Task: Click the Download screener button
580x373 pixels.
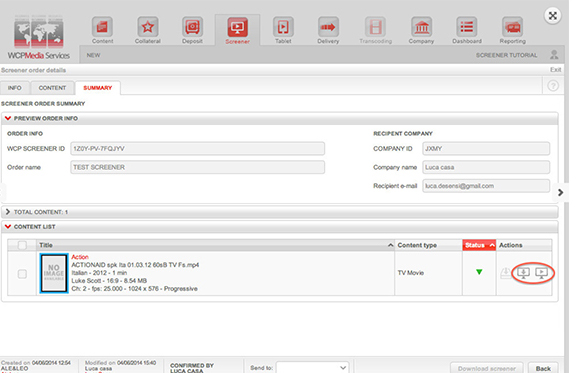Action: coord(486,368)
